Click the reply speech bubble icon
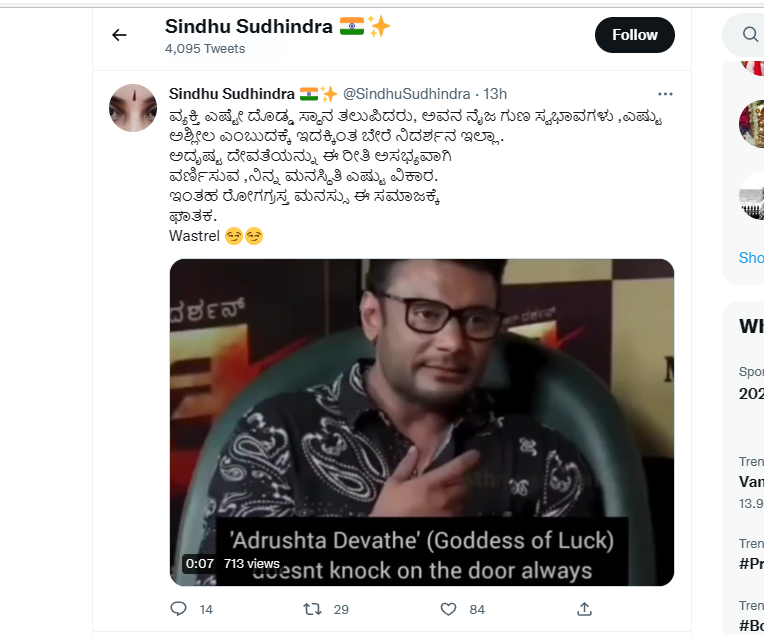Screen dimensions: 764x635 click(x=178, y=609)
